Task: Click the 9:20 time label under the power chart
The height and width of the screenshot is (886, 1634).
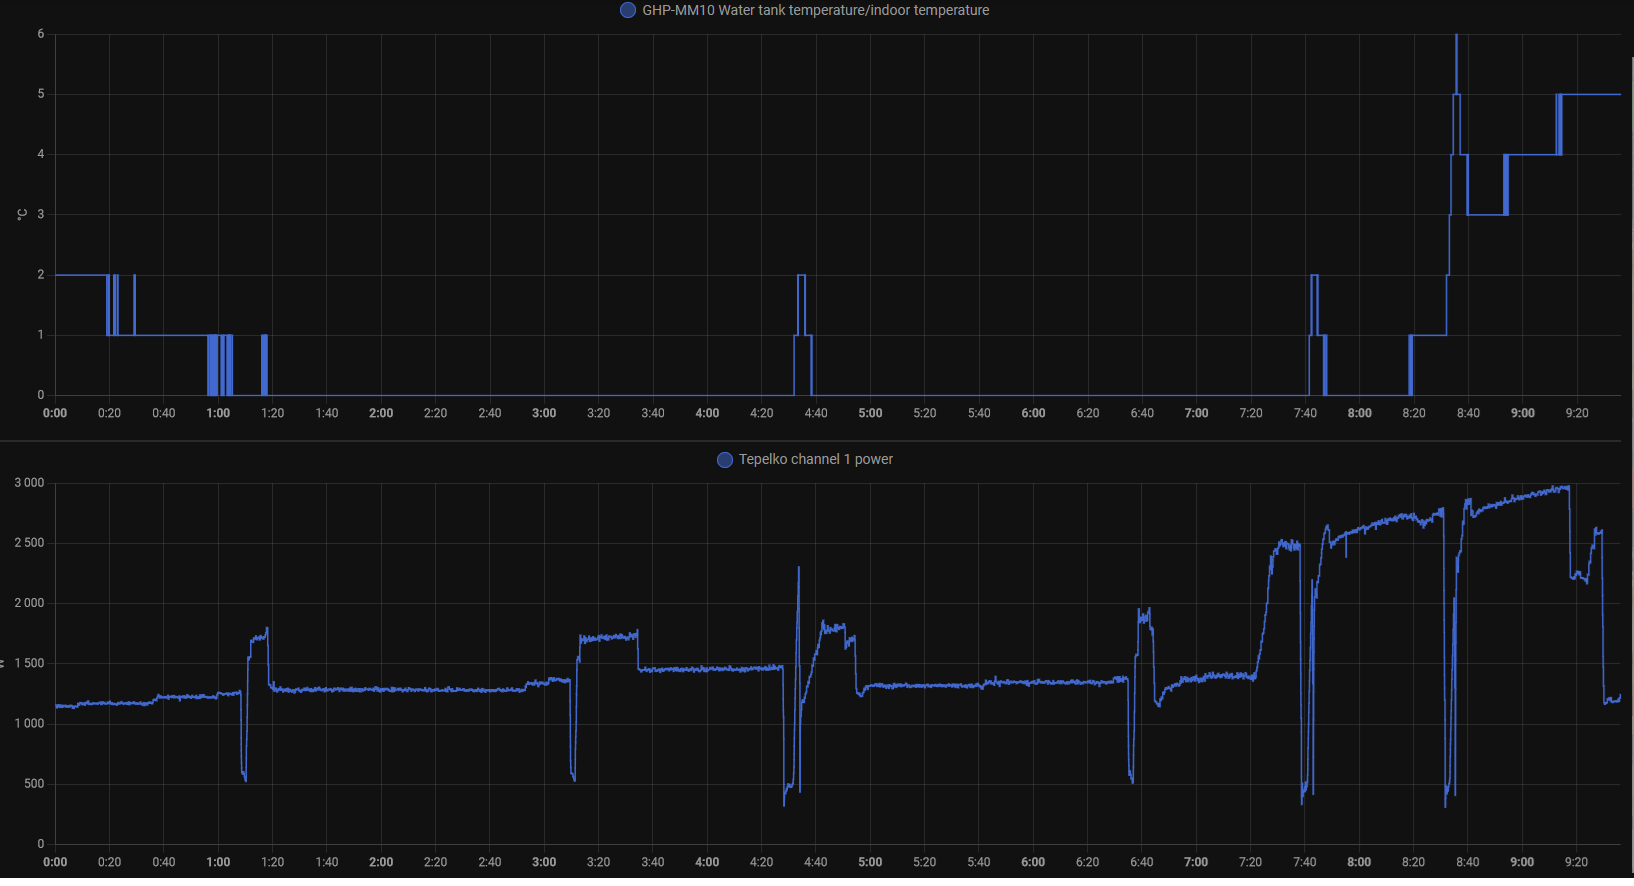Action: pyautogui.click(x=1576, y=862)
